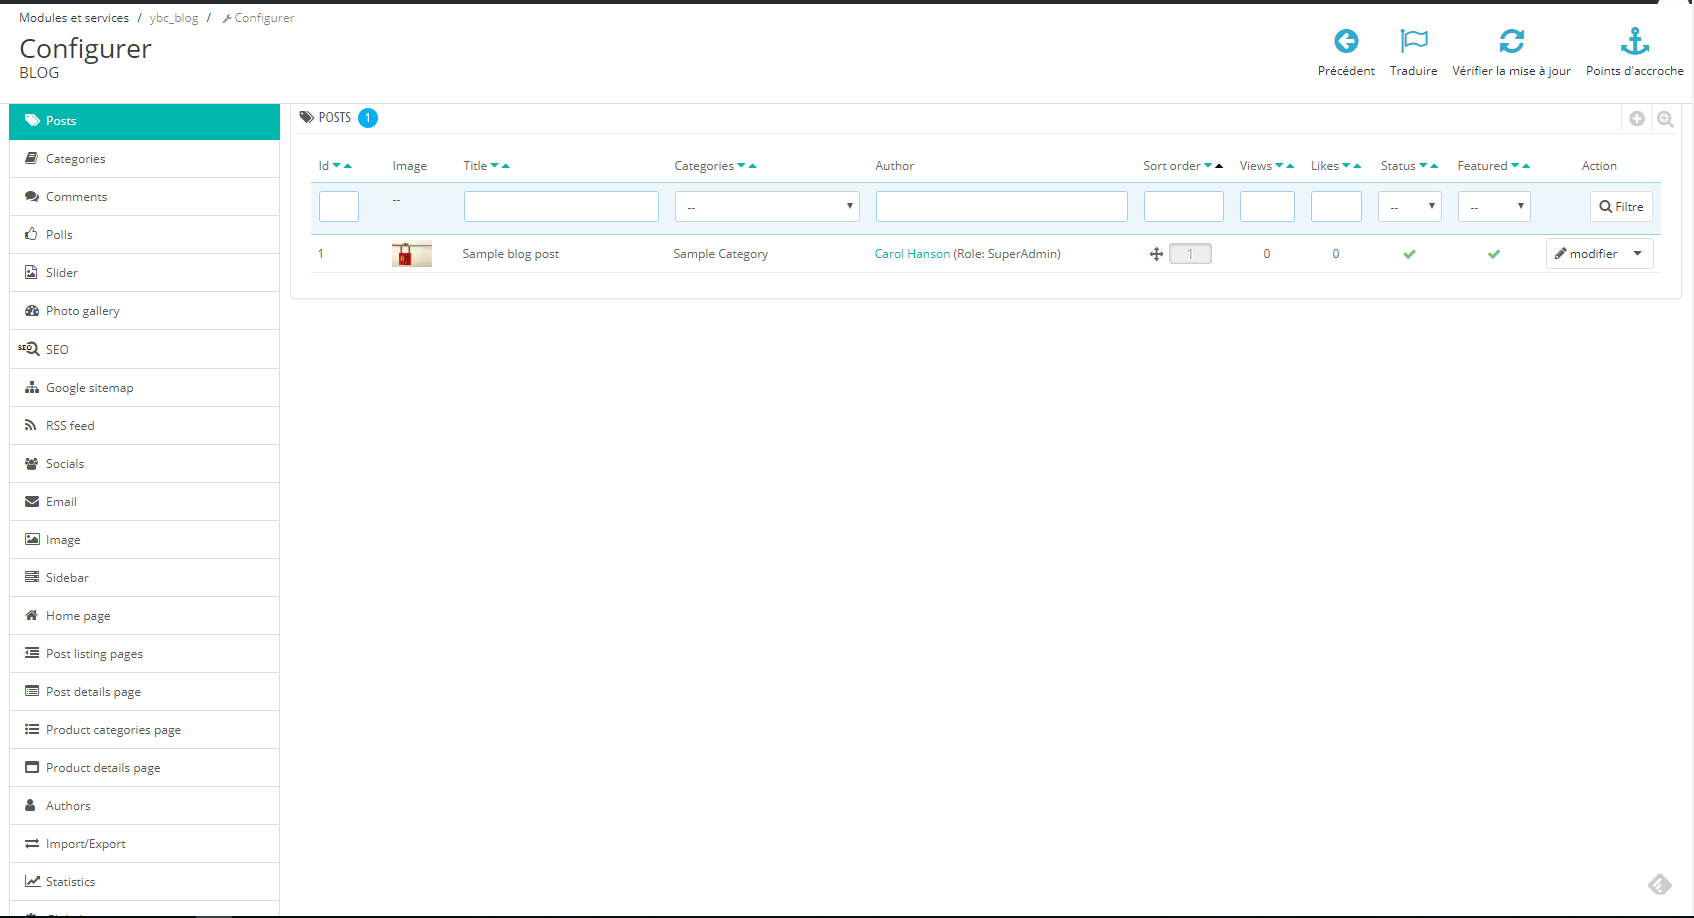
Task: Sort Title column ascending arrow
Action: [506, 166]
